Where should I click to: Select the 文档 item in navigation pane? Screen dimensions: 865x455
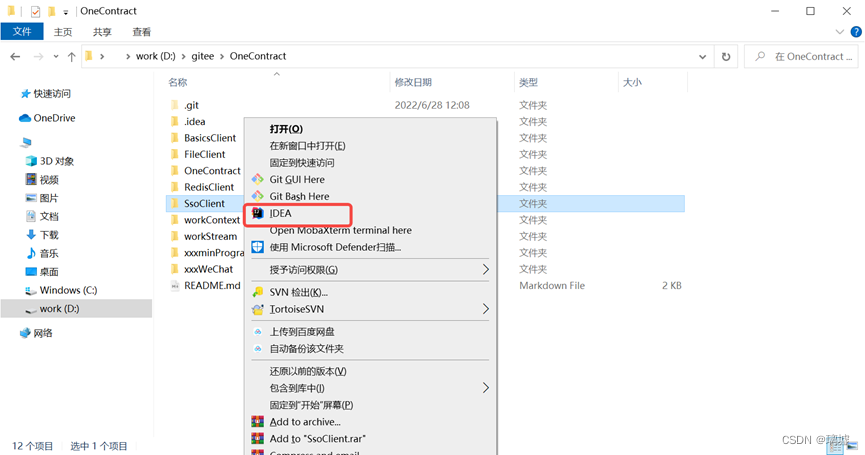pyautogui.click(x=49, y=216)
